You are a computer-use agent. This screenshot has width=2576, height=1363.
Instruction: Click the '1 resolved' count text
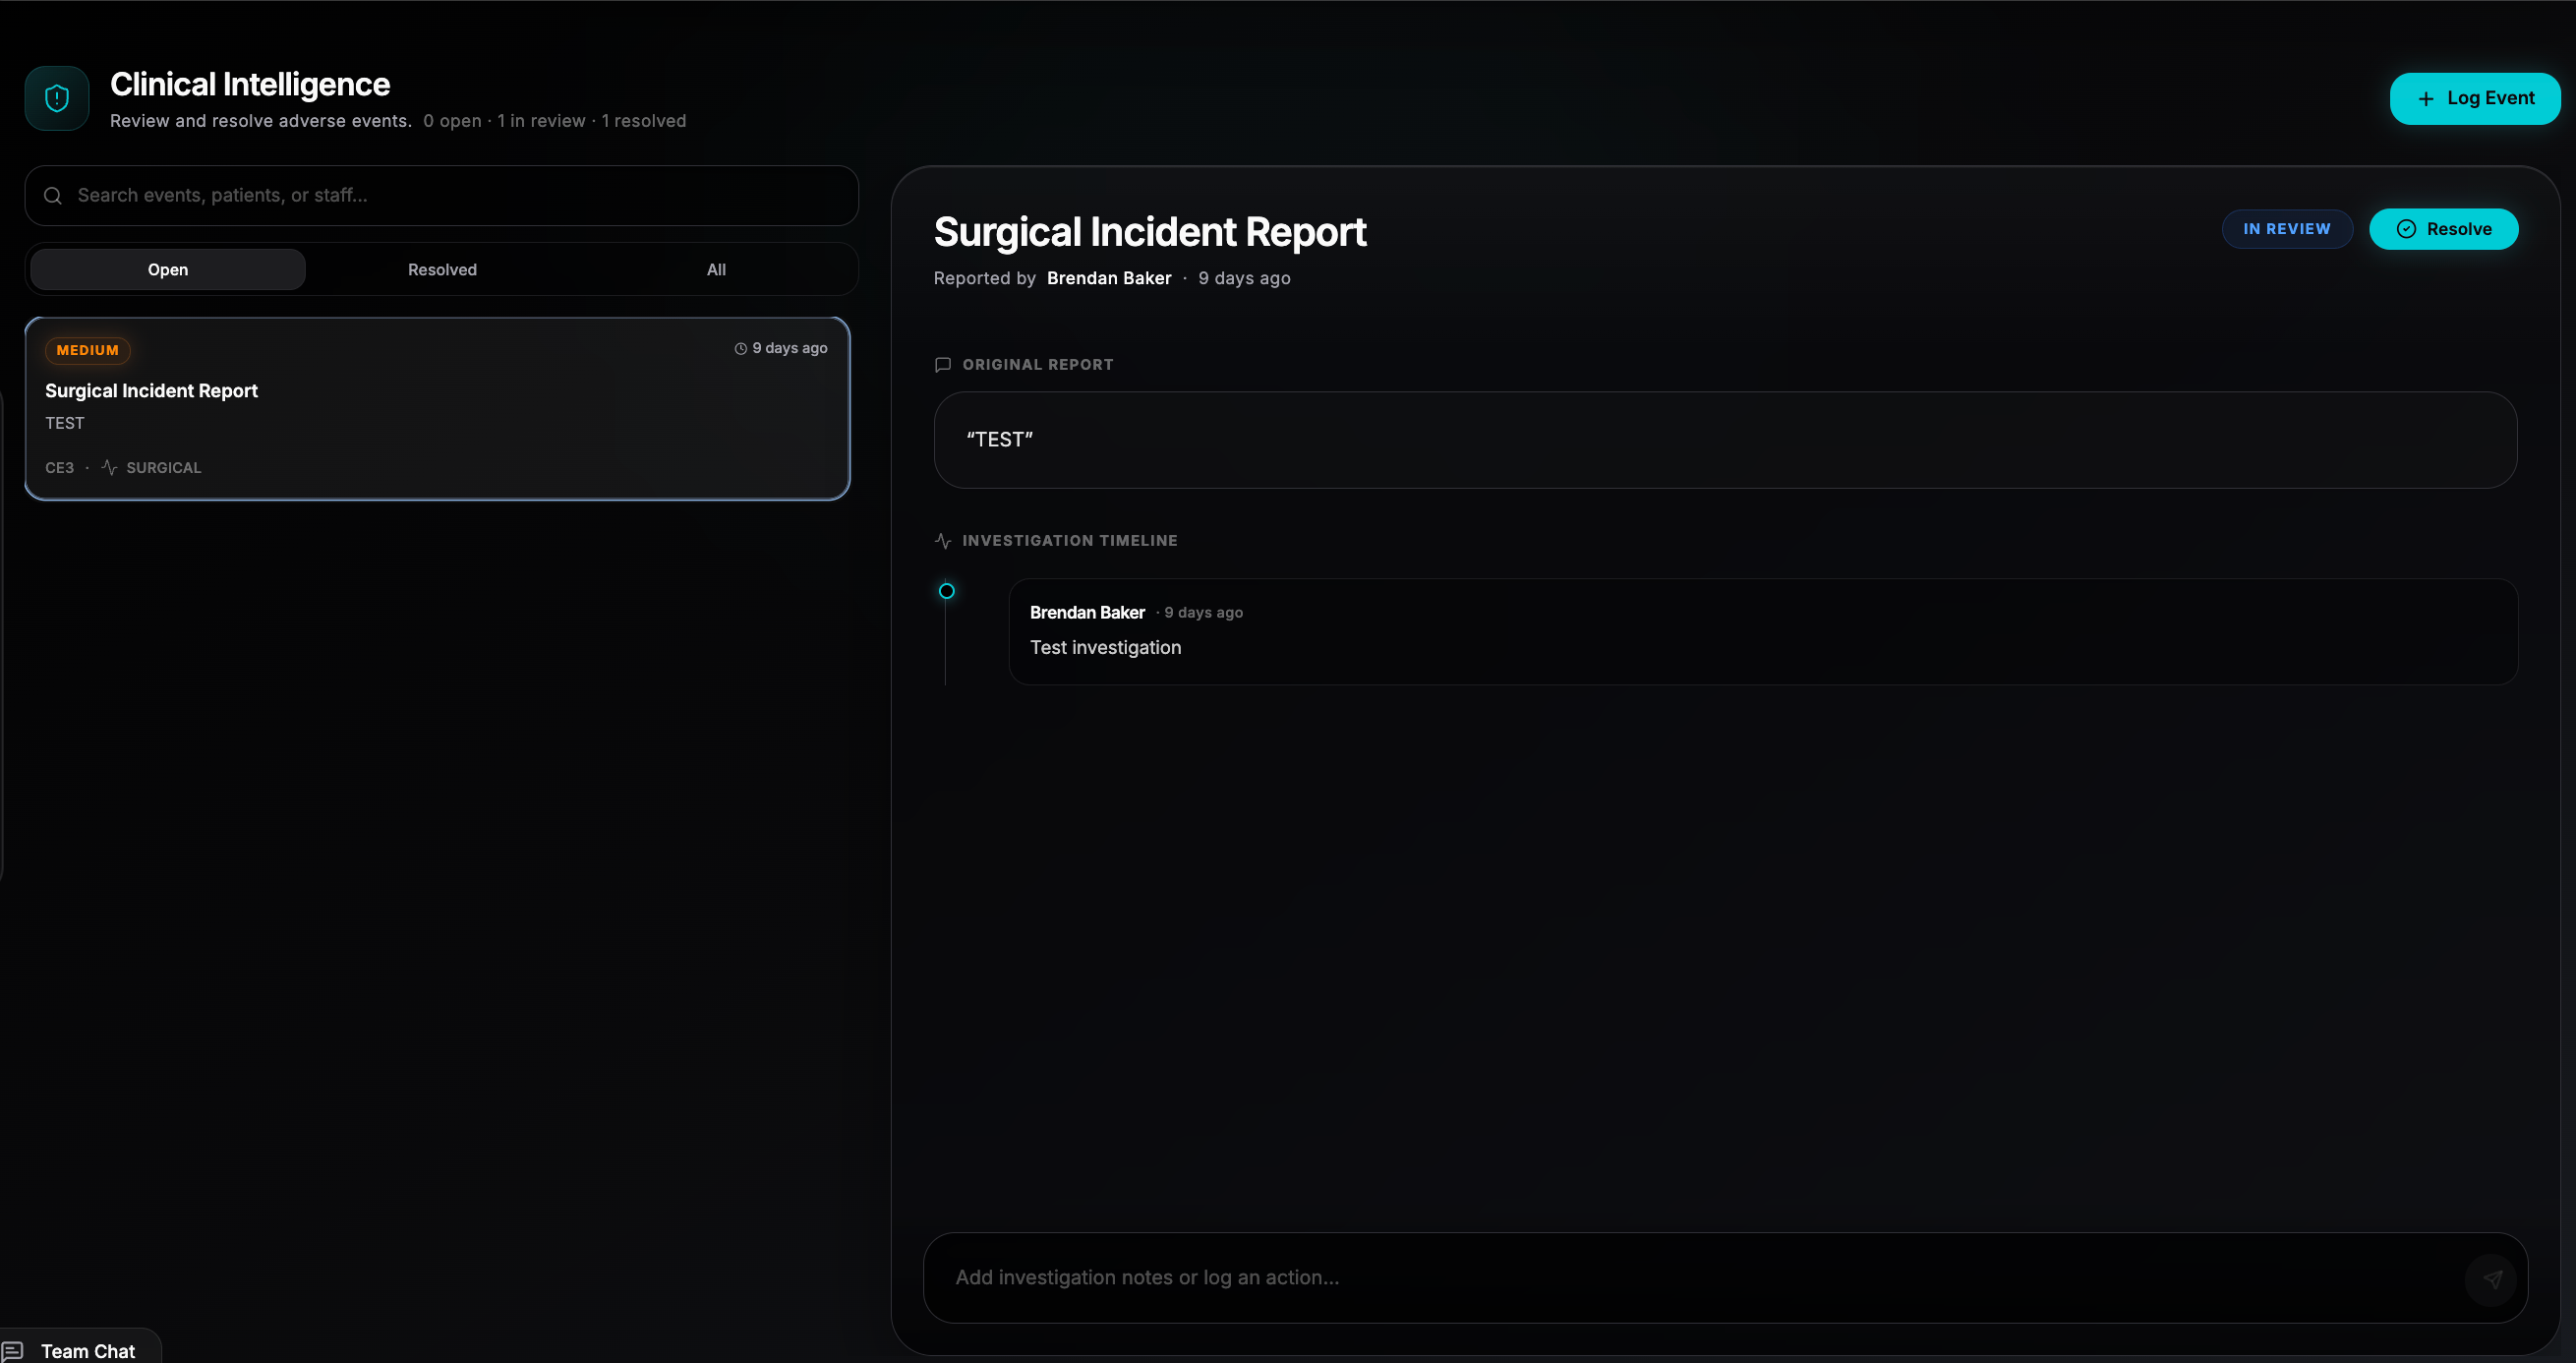643,121
